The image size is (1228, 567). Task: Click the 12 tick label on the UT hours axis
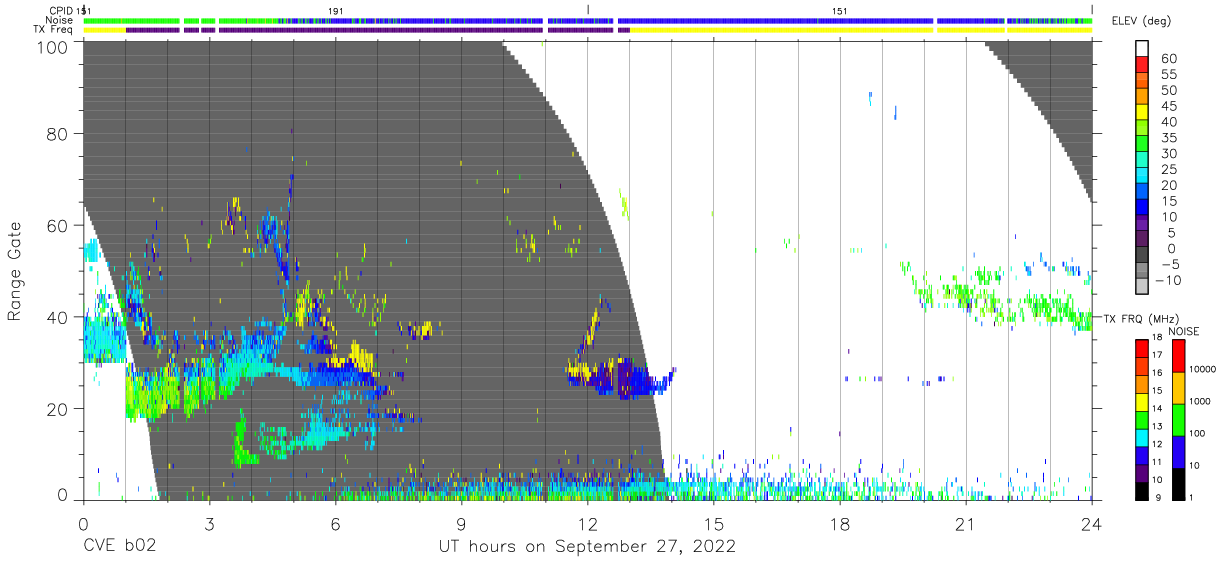(x=587, y=523)
